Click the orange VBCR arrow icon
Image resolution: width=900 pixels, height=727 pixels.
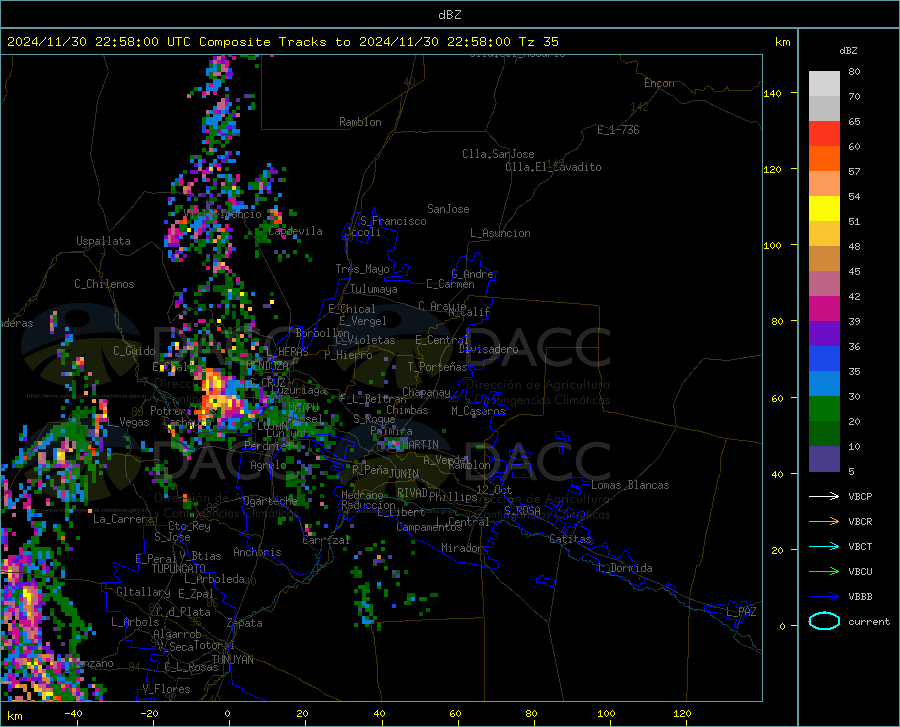(824, 521)
